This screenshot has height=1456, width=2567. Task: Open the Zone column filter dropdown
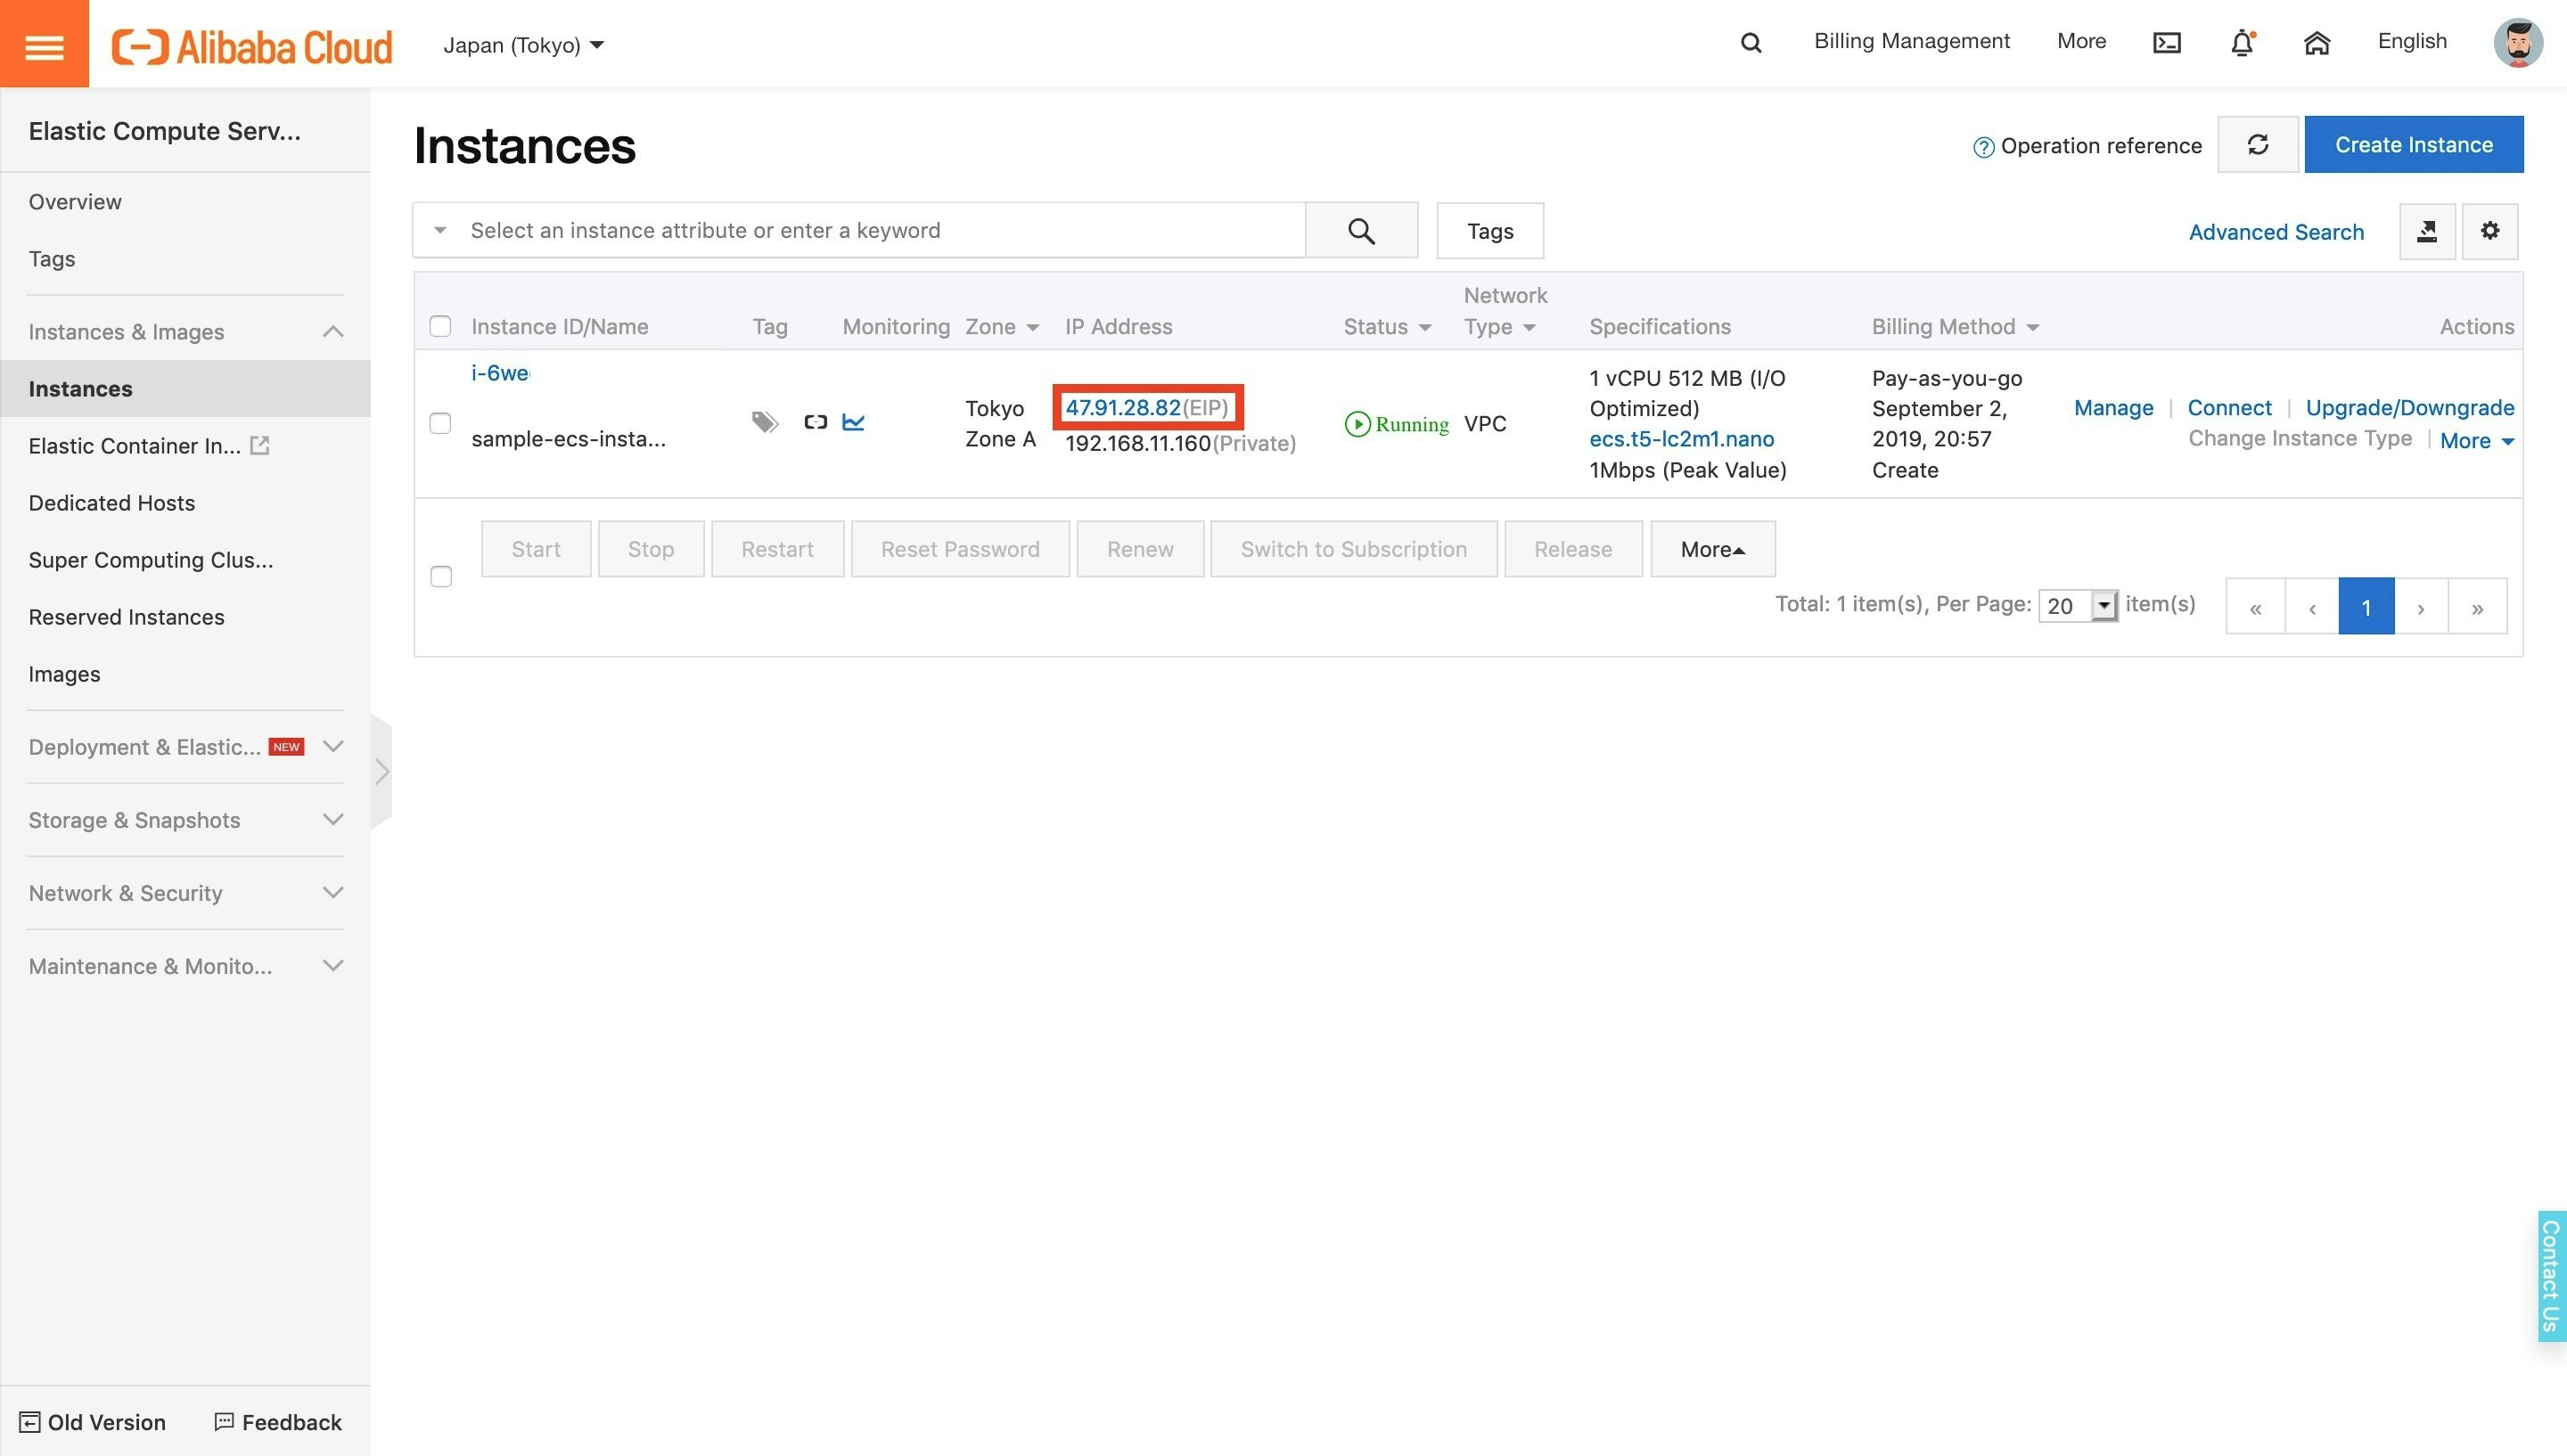[x=1032, y=328]
